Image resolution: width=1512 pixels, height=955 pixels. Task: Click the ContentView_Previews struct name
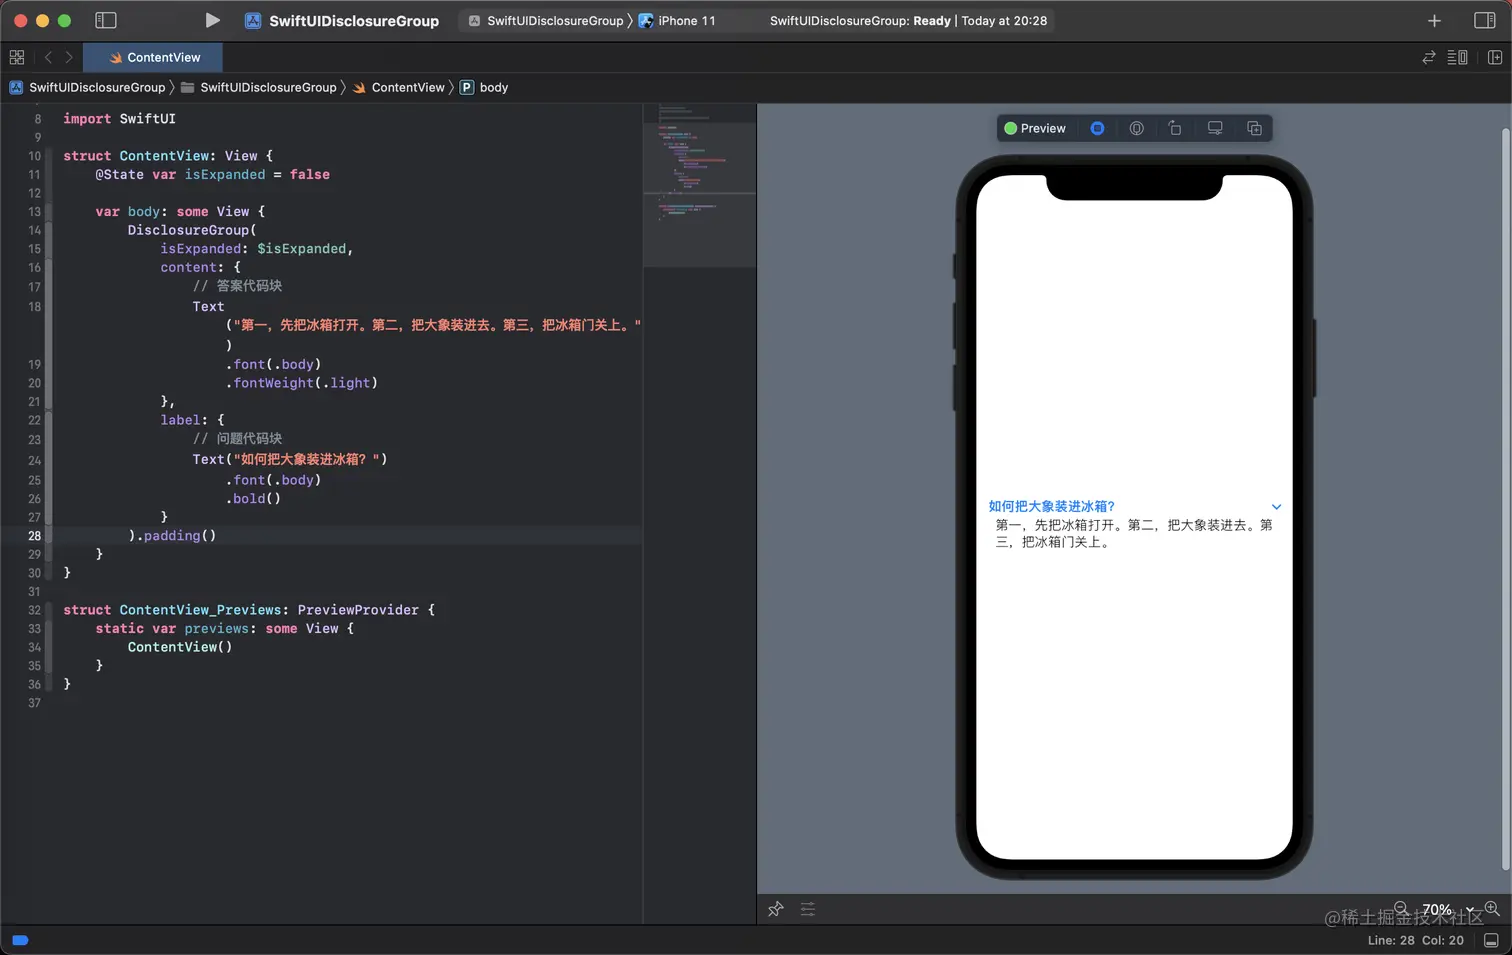(x=200, y=610)
